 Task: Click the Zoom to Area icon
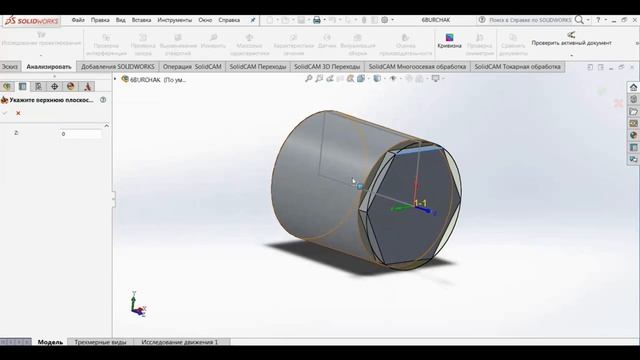(319, 78)
